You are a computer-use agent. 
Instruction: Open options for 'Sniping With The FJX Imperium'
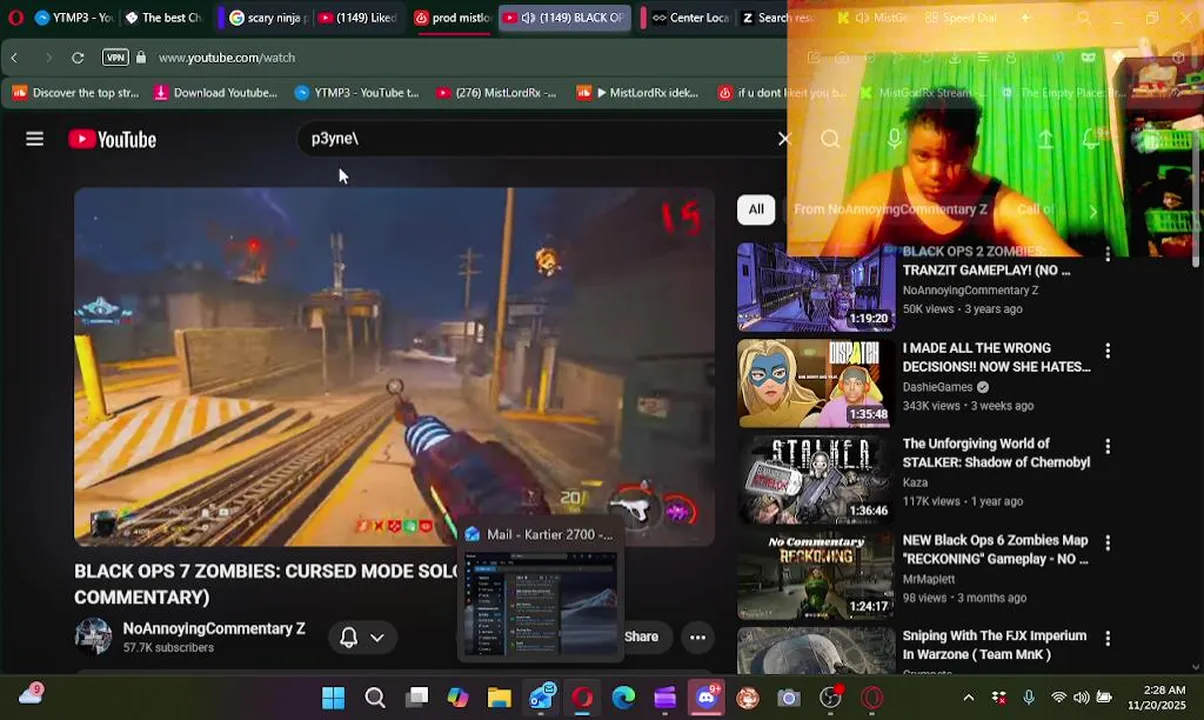(x=1107, y=638)
